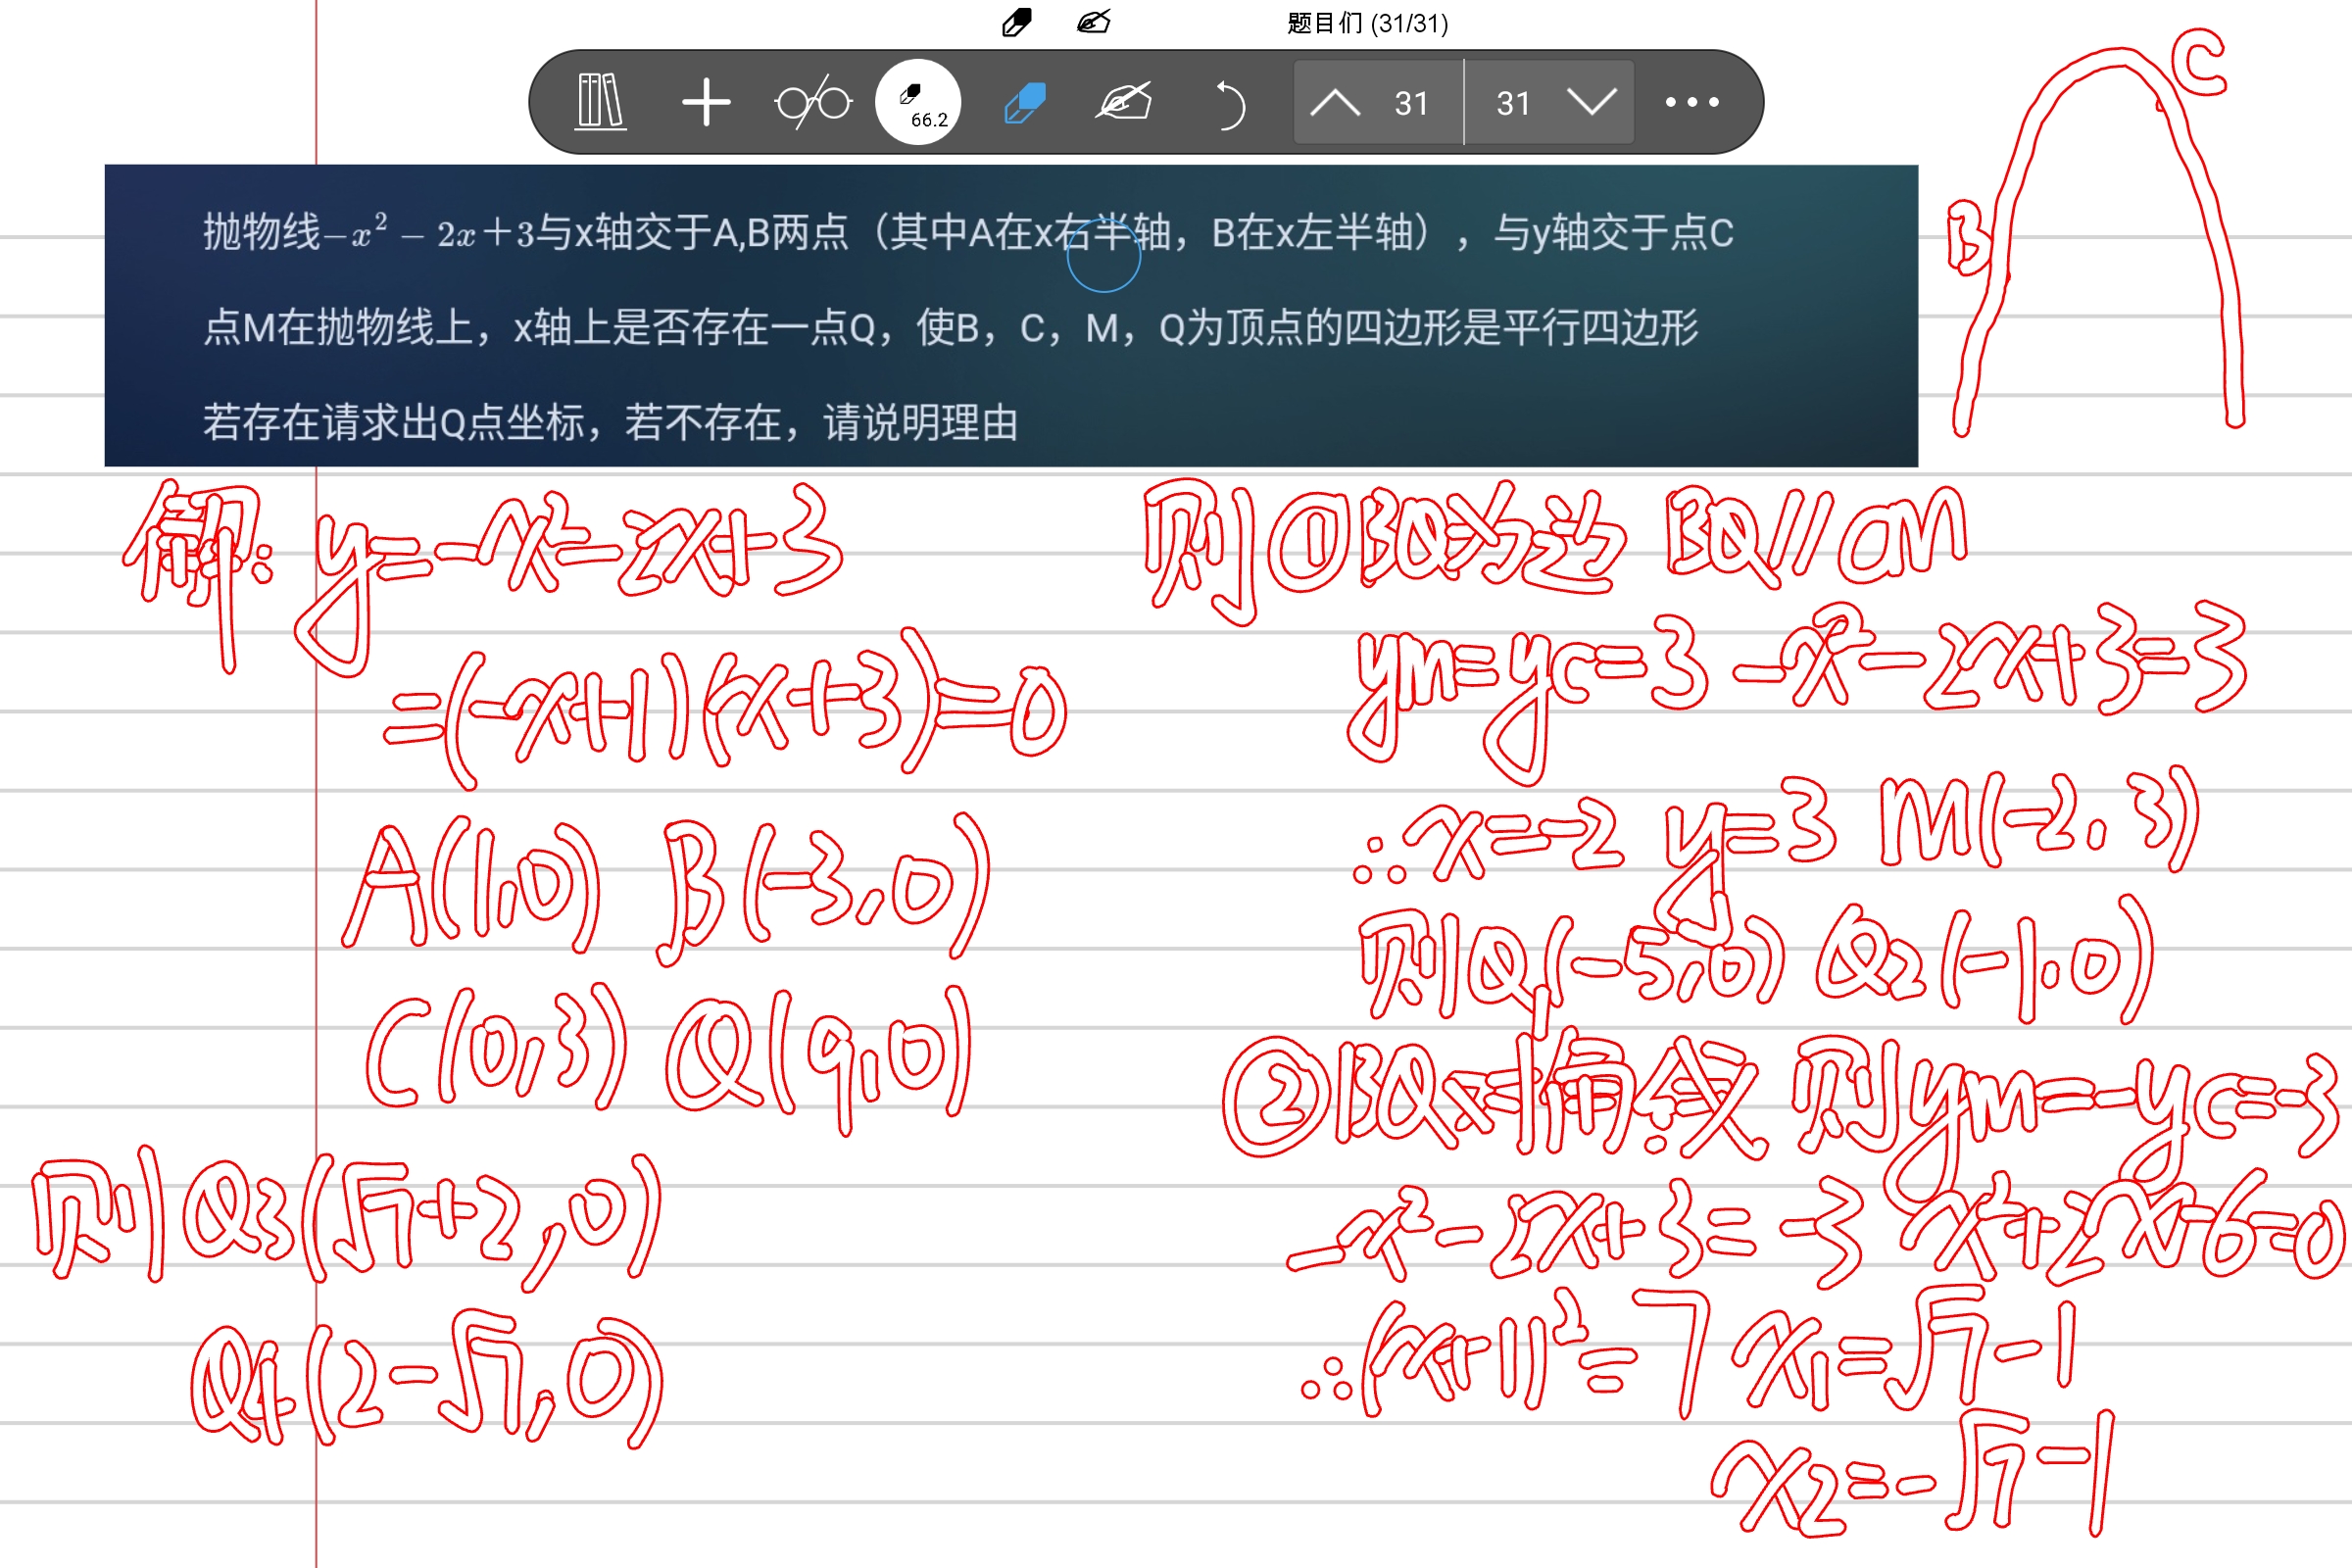Undo last stroke with curved arrow
This screenshot has height=1568, width=2352.
click(x=1230, y=104)
